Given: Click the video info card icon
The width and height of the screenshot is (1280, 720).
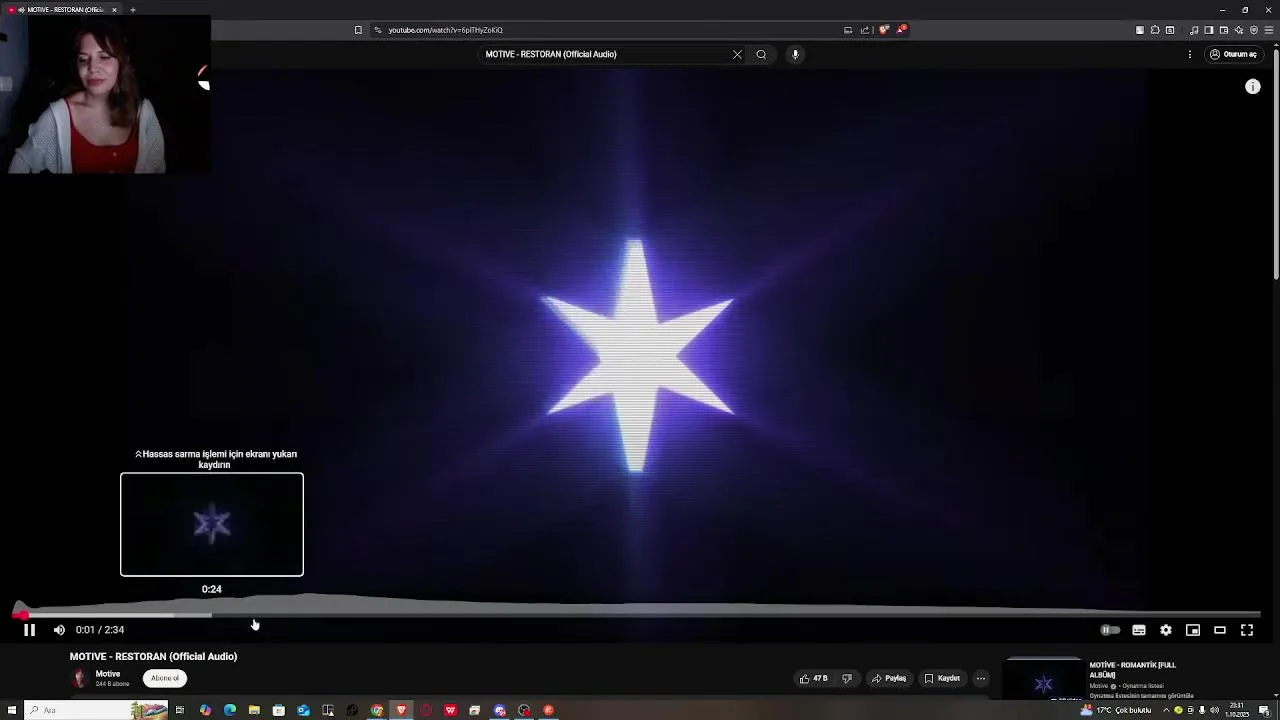Looking at the screenshot, I should click(1253, 87).
